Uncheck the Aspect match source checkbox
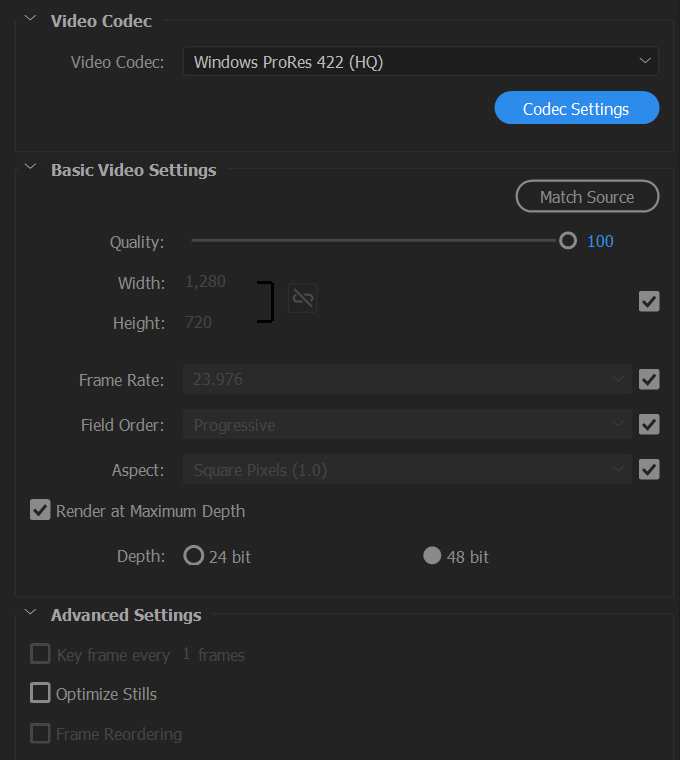Screen dimensions: 680x760 point(649,469)
